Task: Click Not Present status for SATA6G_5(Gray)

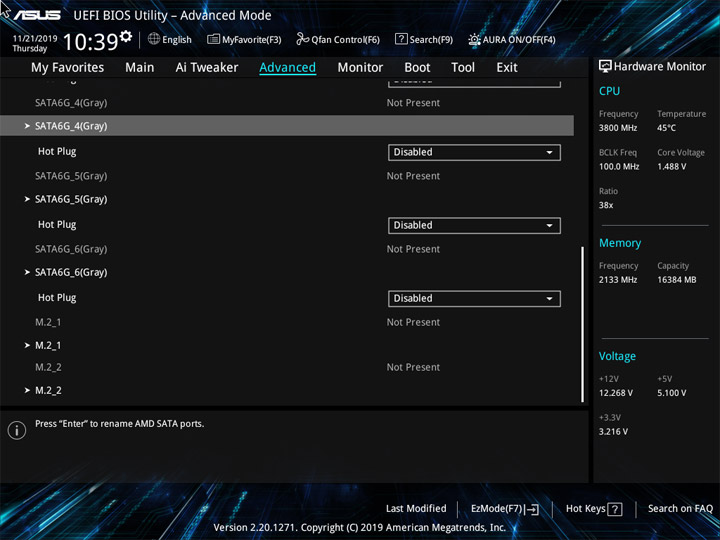Action: 413,176
